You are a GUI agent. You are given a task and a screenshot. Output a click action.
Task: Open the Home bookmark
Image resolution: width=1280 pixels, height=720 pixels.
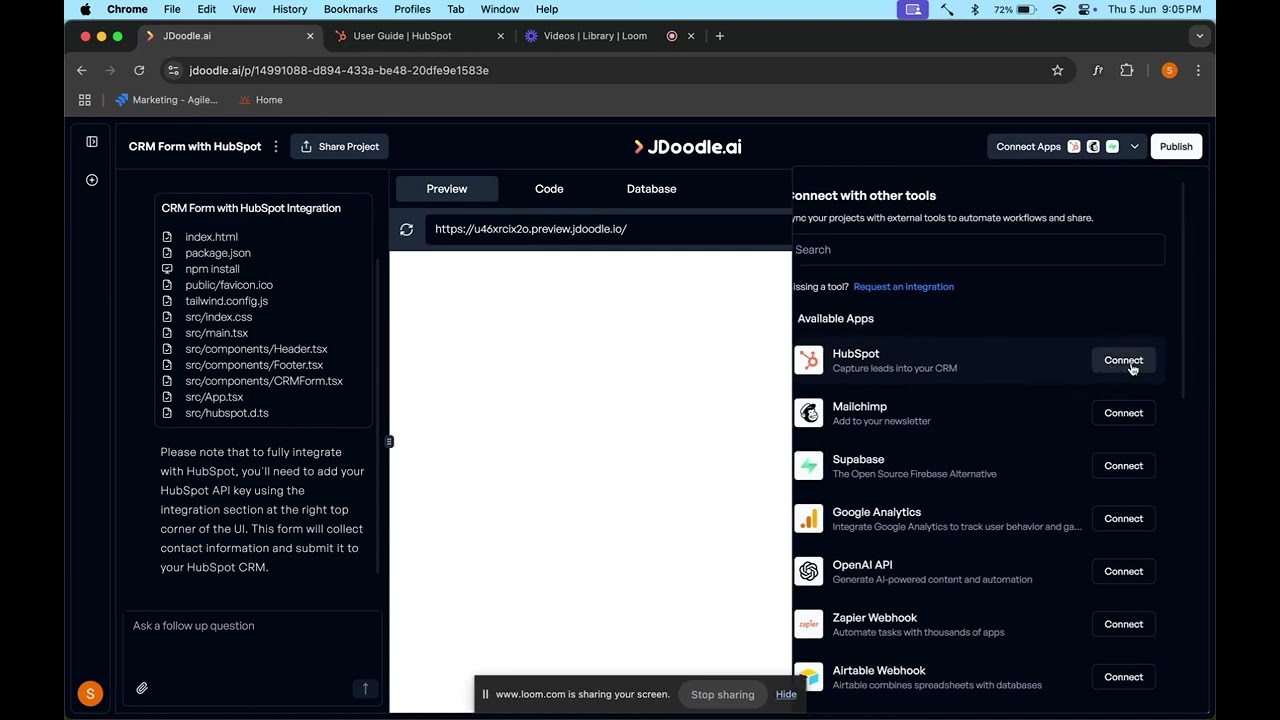pos(260,100)
